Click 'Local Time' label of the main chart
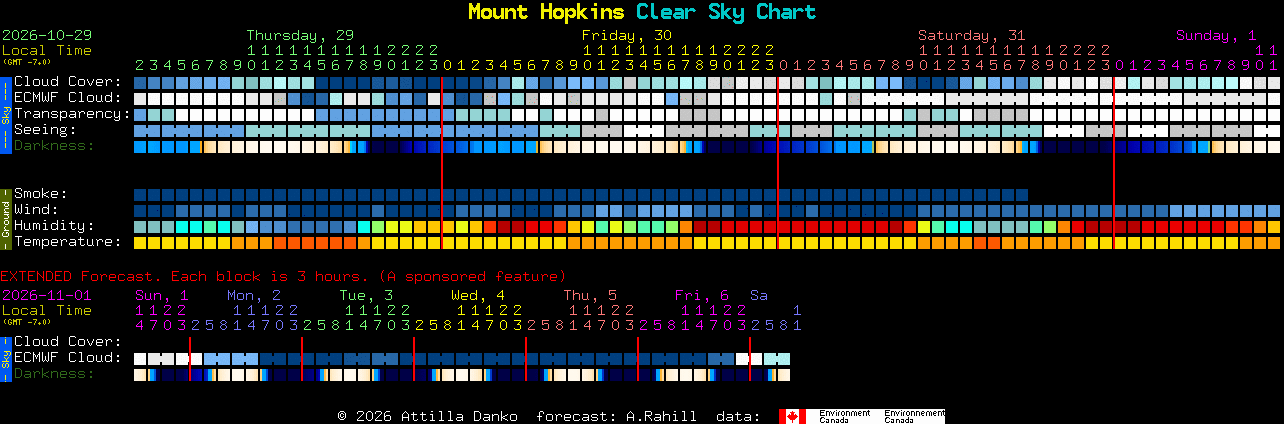This screenshot has height=424, width=1284. pos(47,50)
